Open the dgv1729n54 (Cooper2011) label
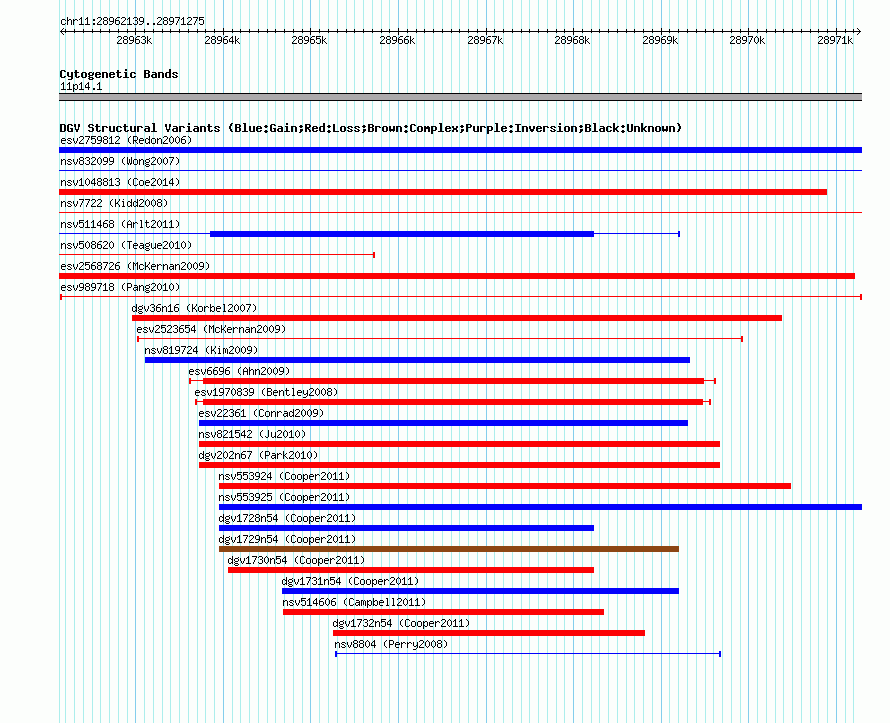 click(287, 539)
